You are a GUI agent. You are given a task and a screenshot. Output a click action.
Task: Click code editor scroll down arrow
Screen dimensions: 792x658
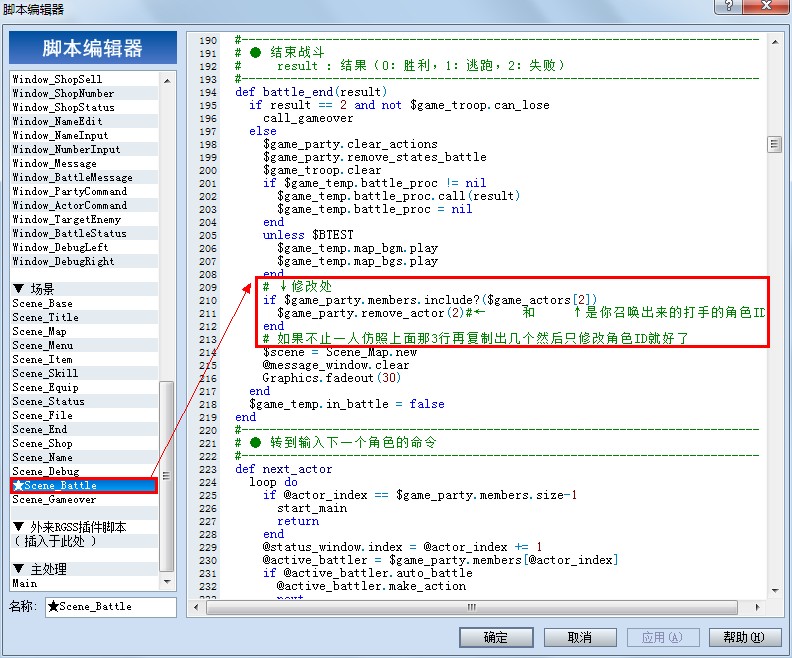[x=775, y=590]
